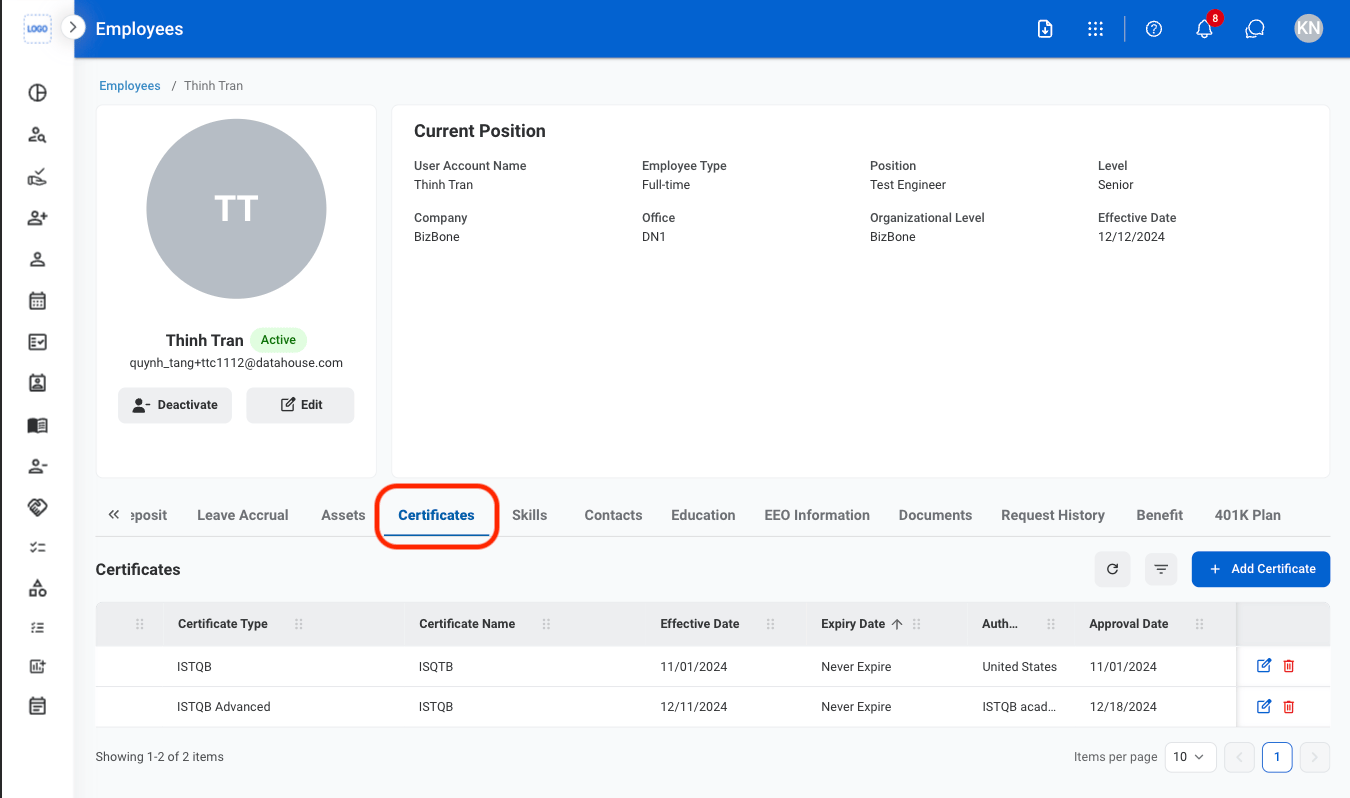Sort by the Certificate Name column header
The height and width of the screenshot is (798, 1350).
[x=467, y=624]
